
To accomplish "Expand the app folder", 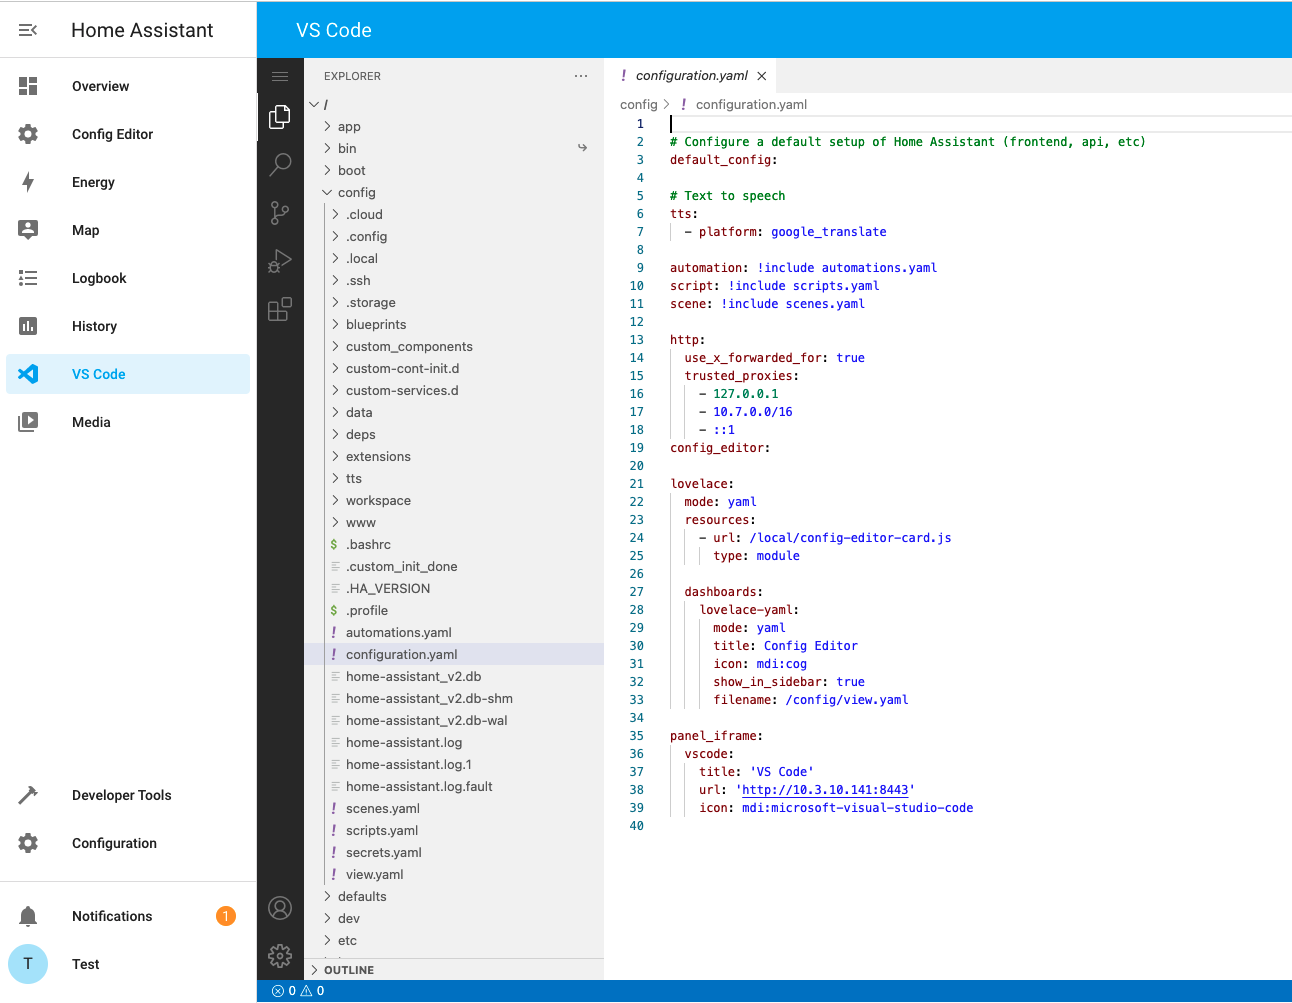I will point(327,126).
